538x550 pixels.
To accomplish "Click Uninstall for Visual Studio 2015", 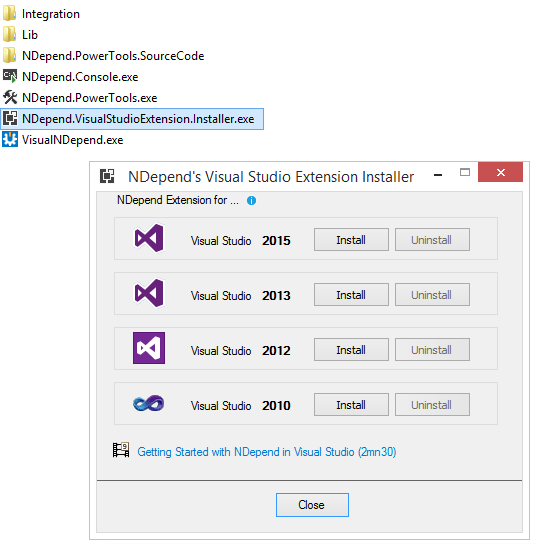I will click(x=432, y=240).
